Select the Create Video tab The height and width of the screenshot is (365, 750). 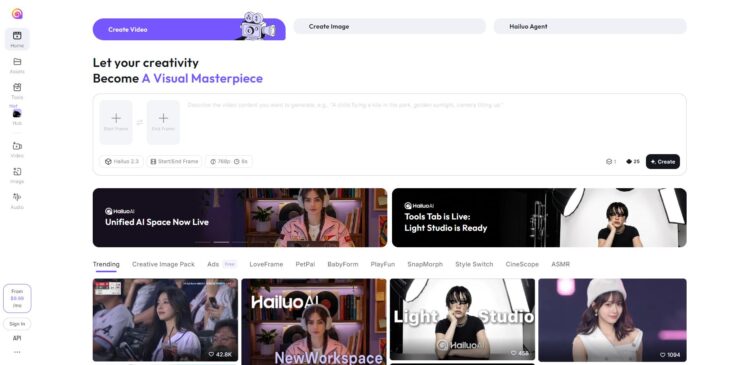pyautogui.click(x=189, y=29)
